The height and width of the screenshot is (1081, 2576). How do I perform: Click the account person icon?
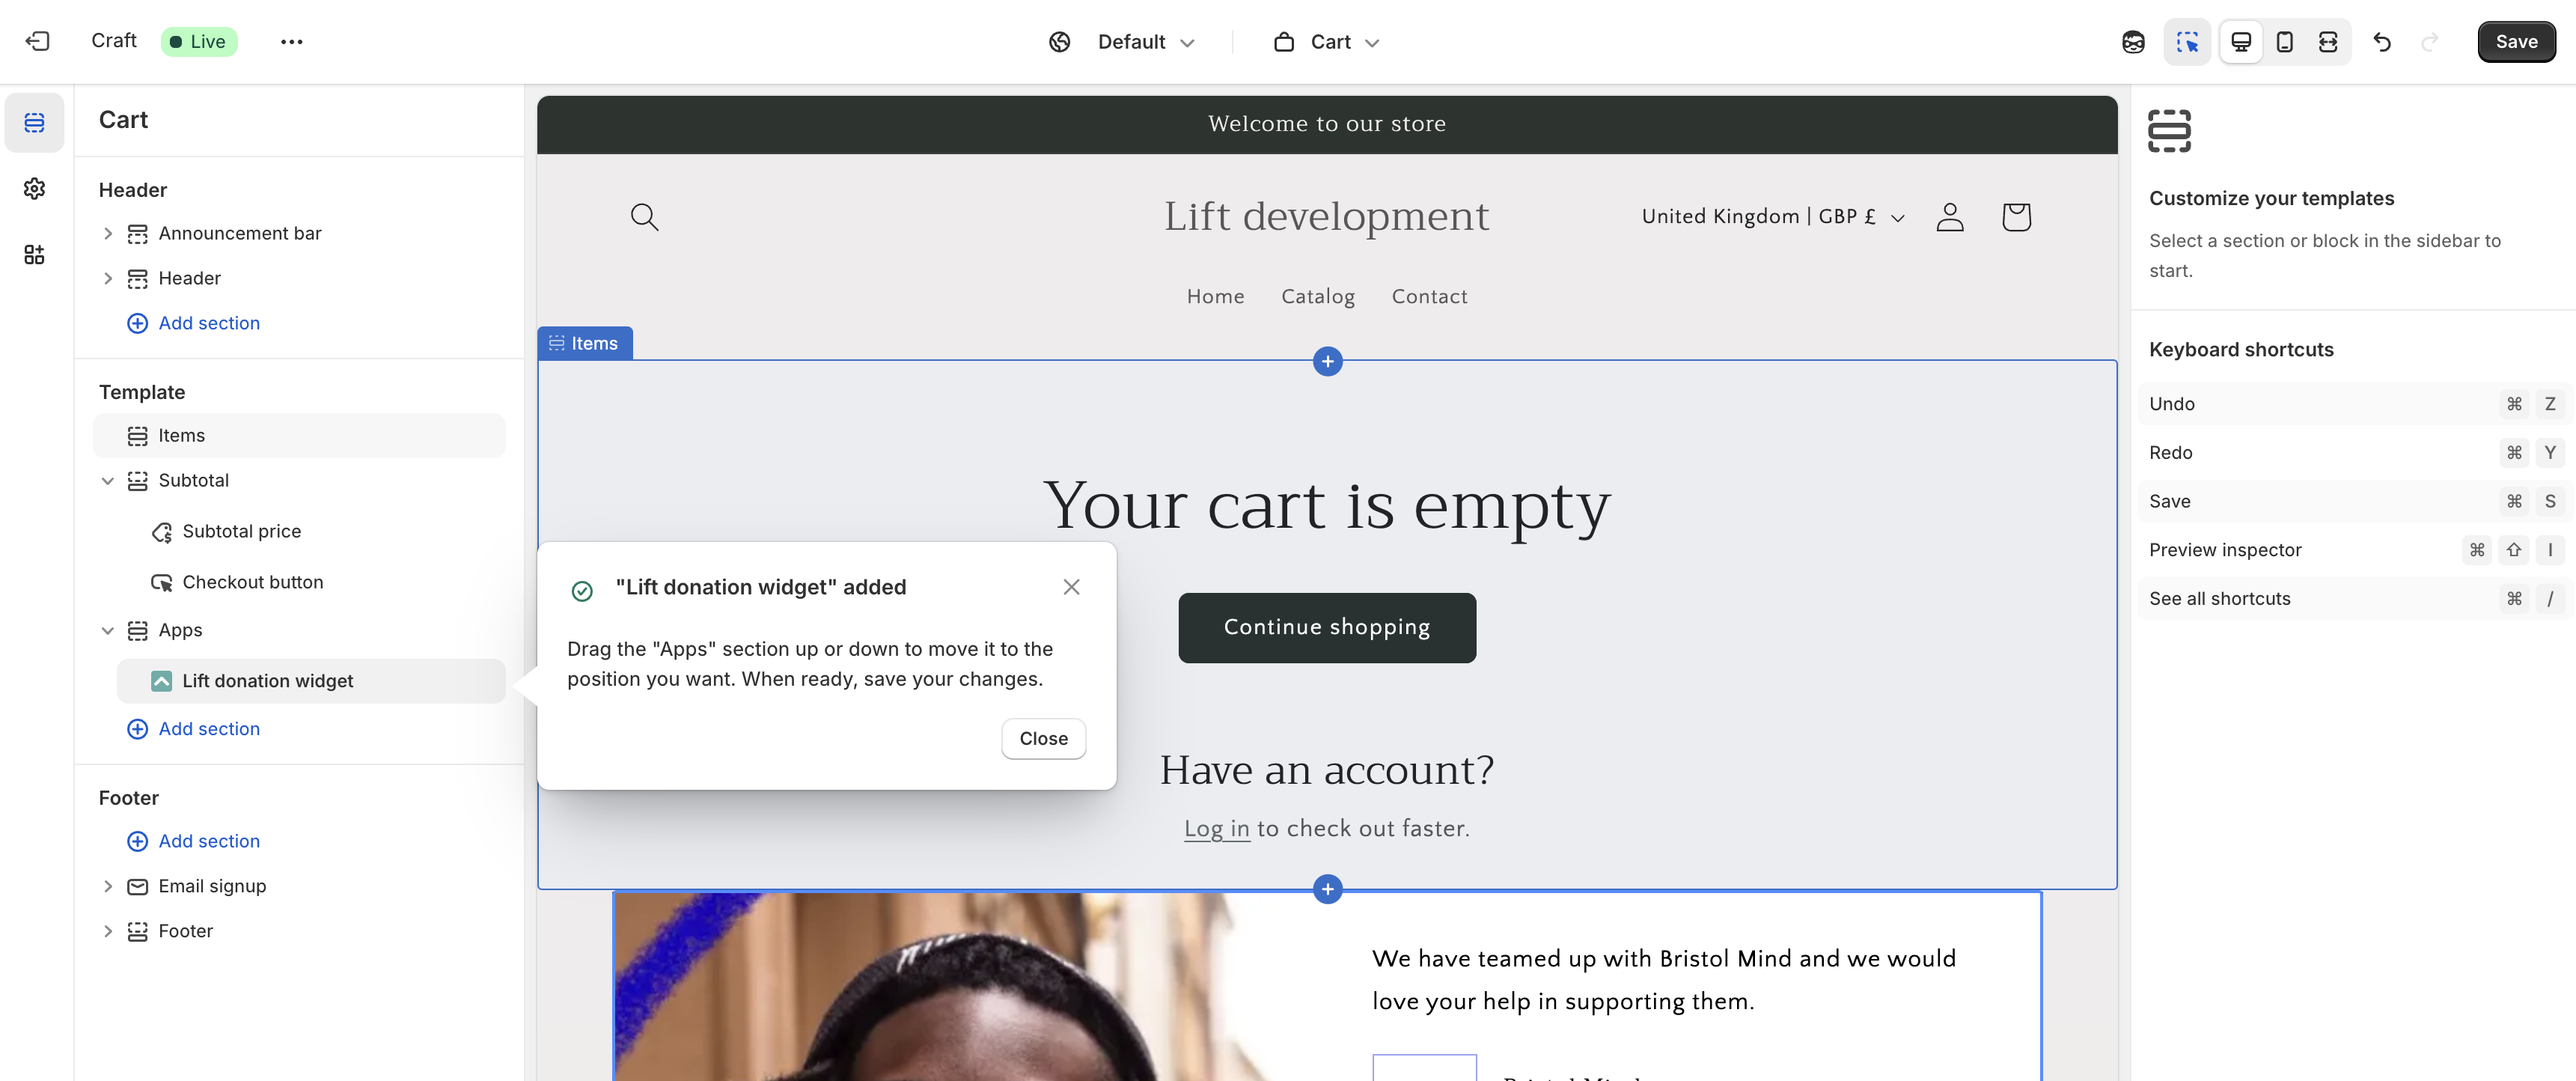click(1949, 216)
